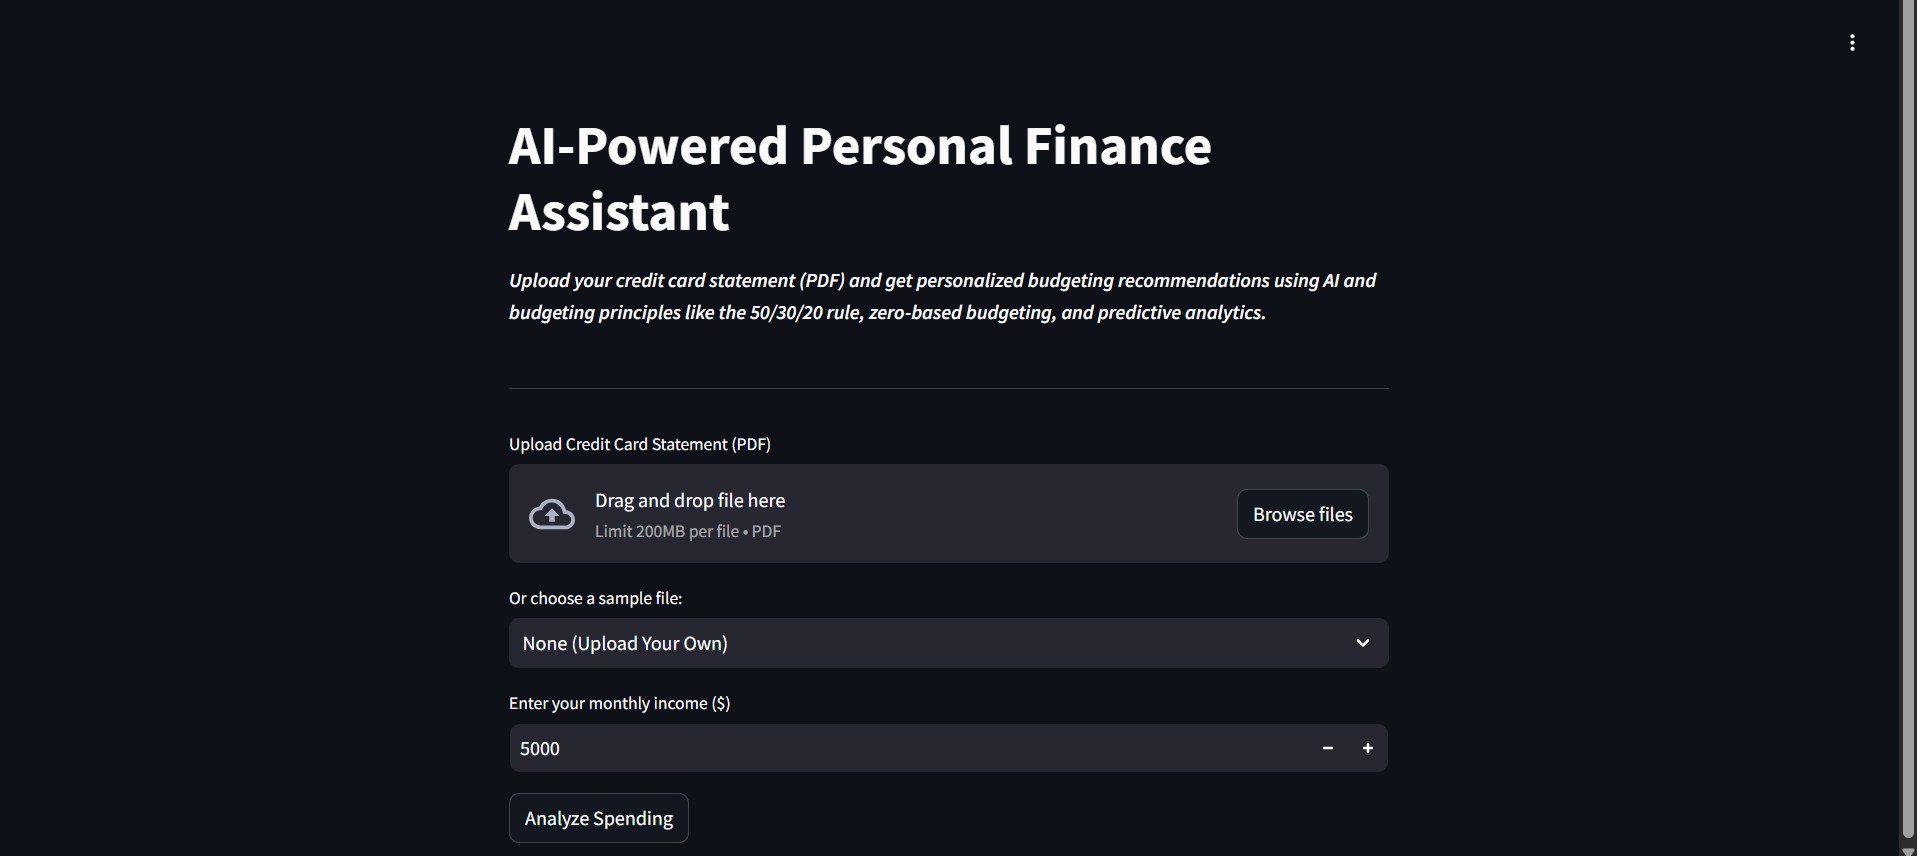Expand the sample file chevron arrow
The image size is (1917, 856).
coord(1362,643)
